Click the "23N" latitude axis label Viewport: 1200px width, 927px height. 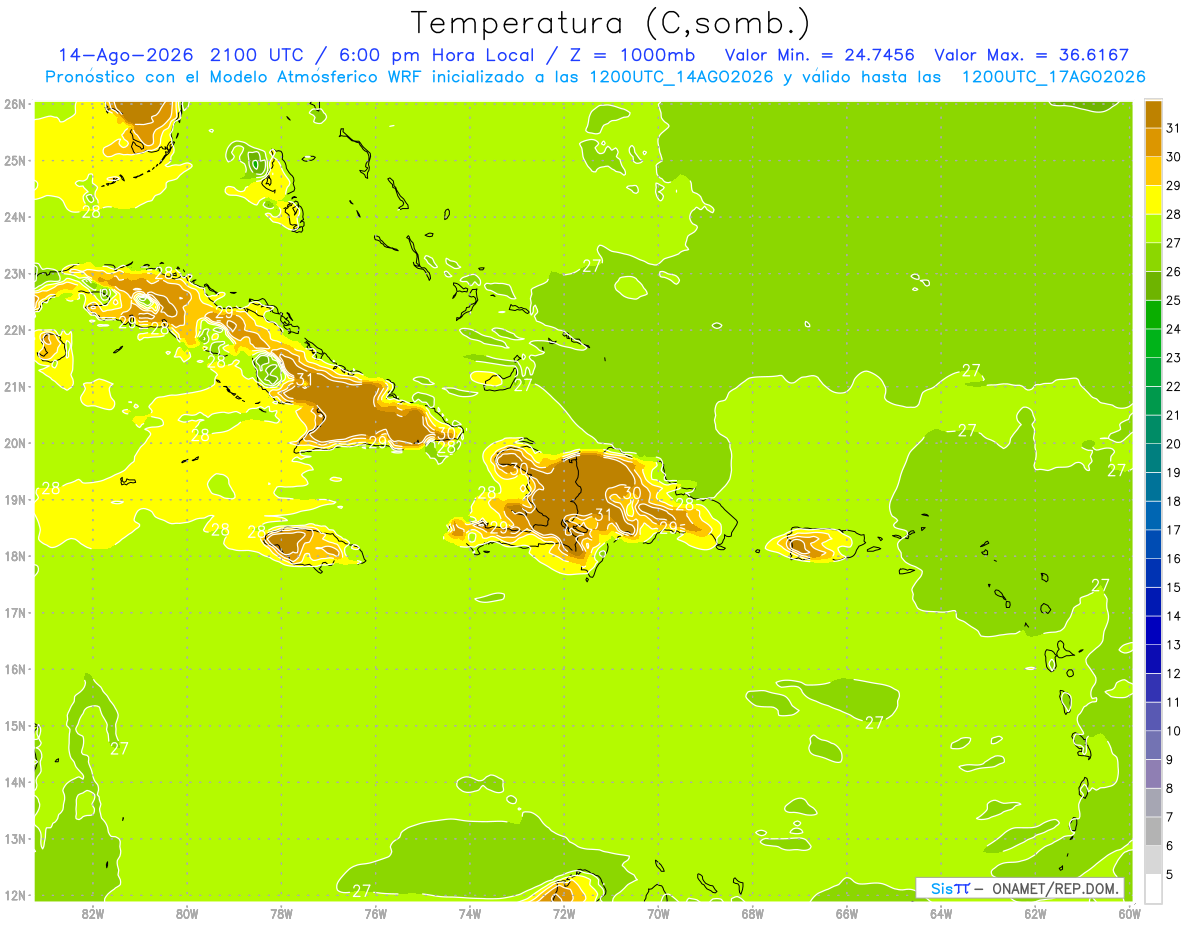pos(16,274)
